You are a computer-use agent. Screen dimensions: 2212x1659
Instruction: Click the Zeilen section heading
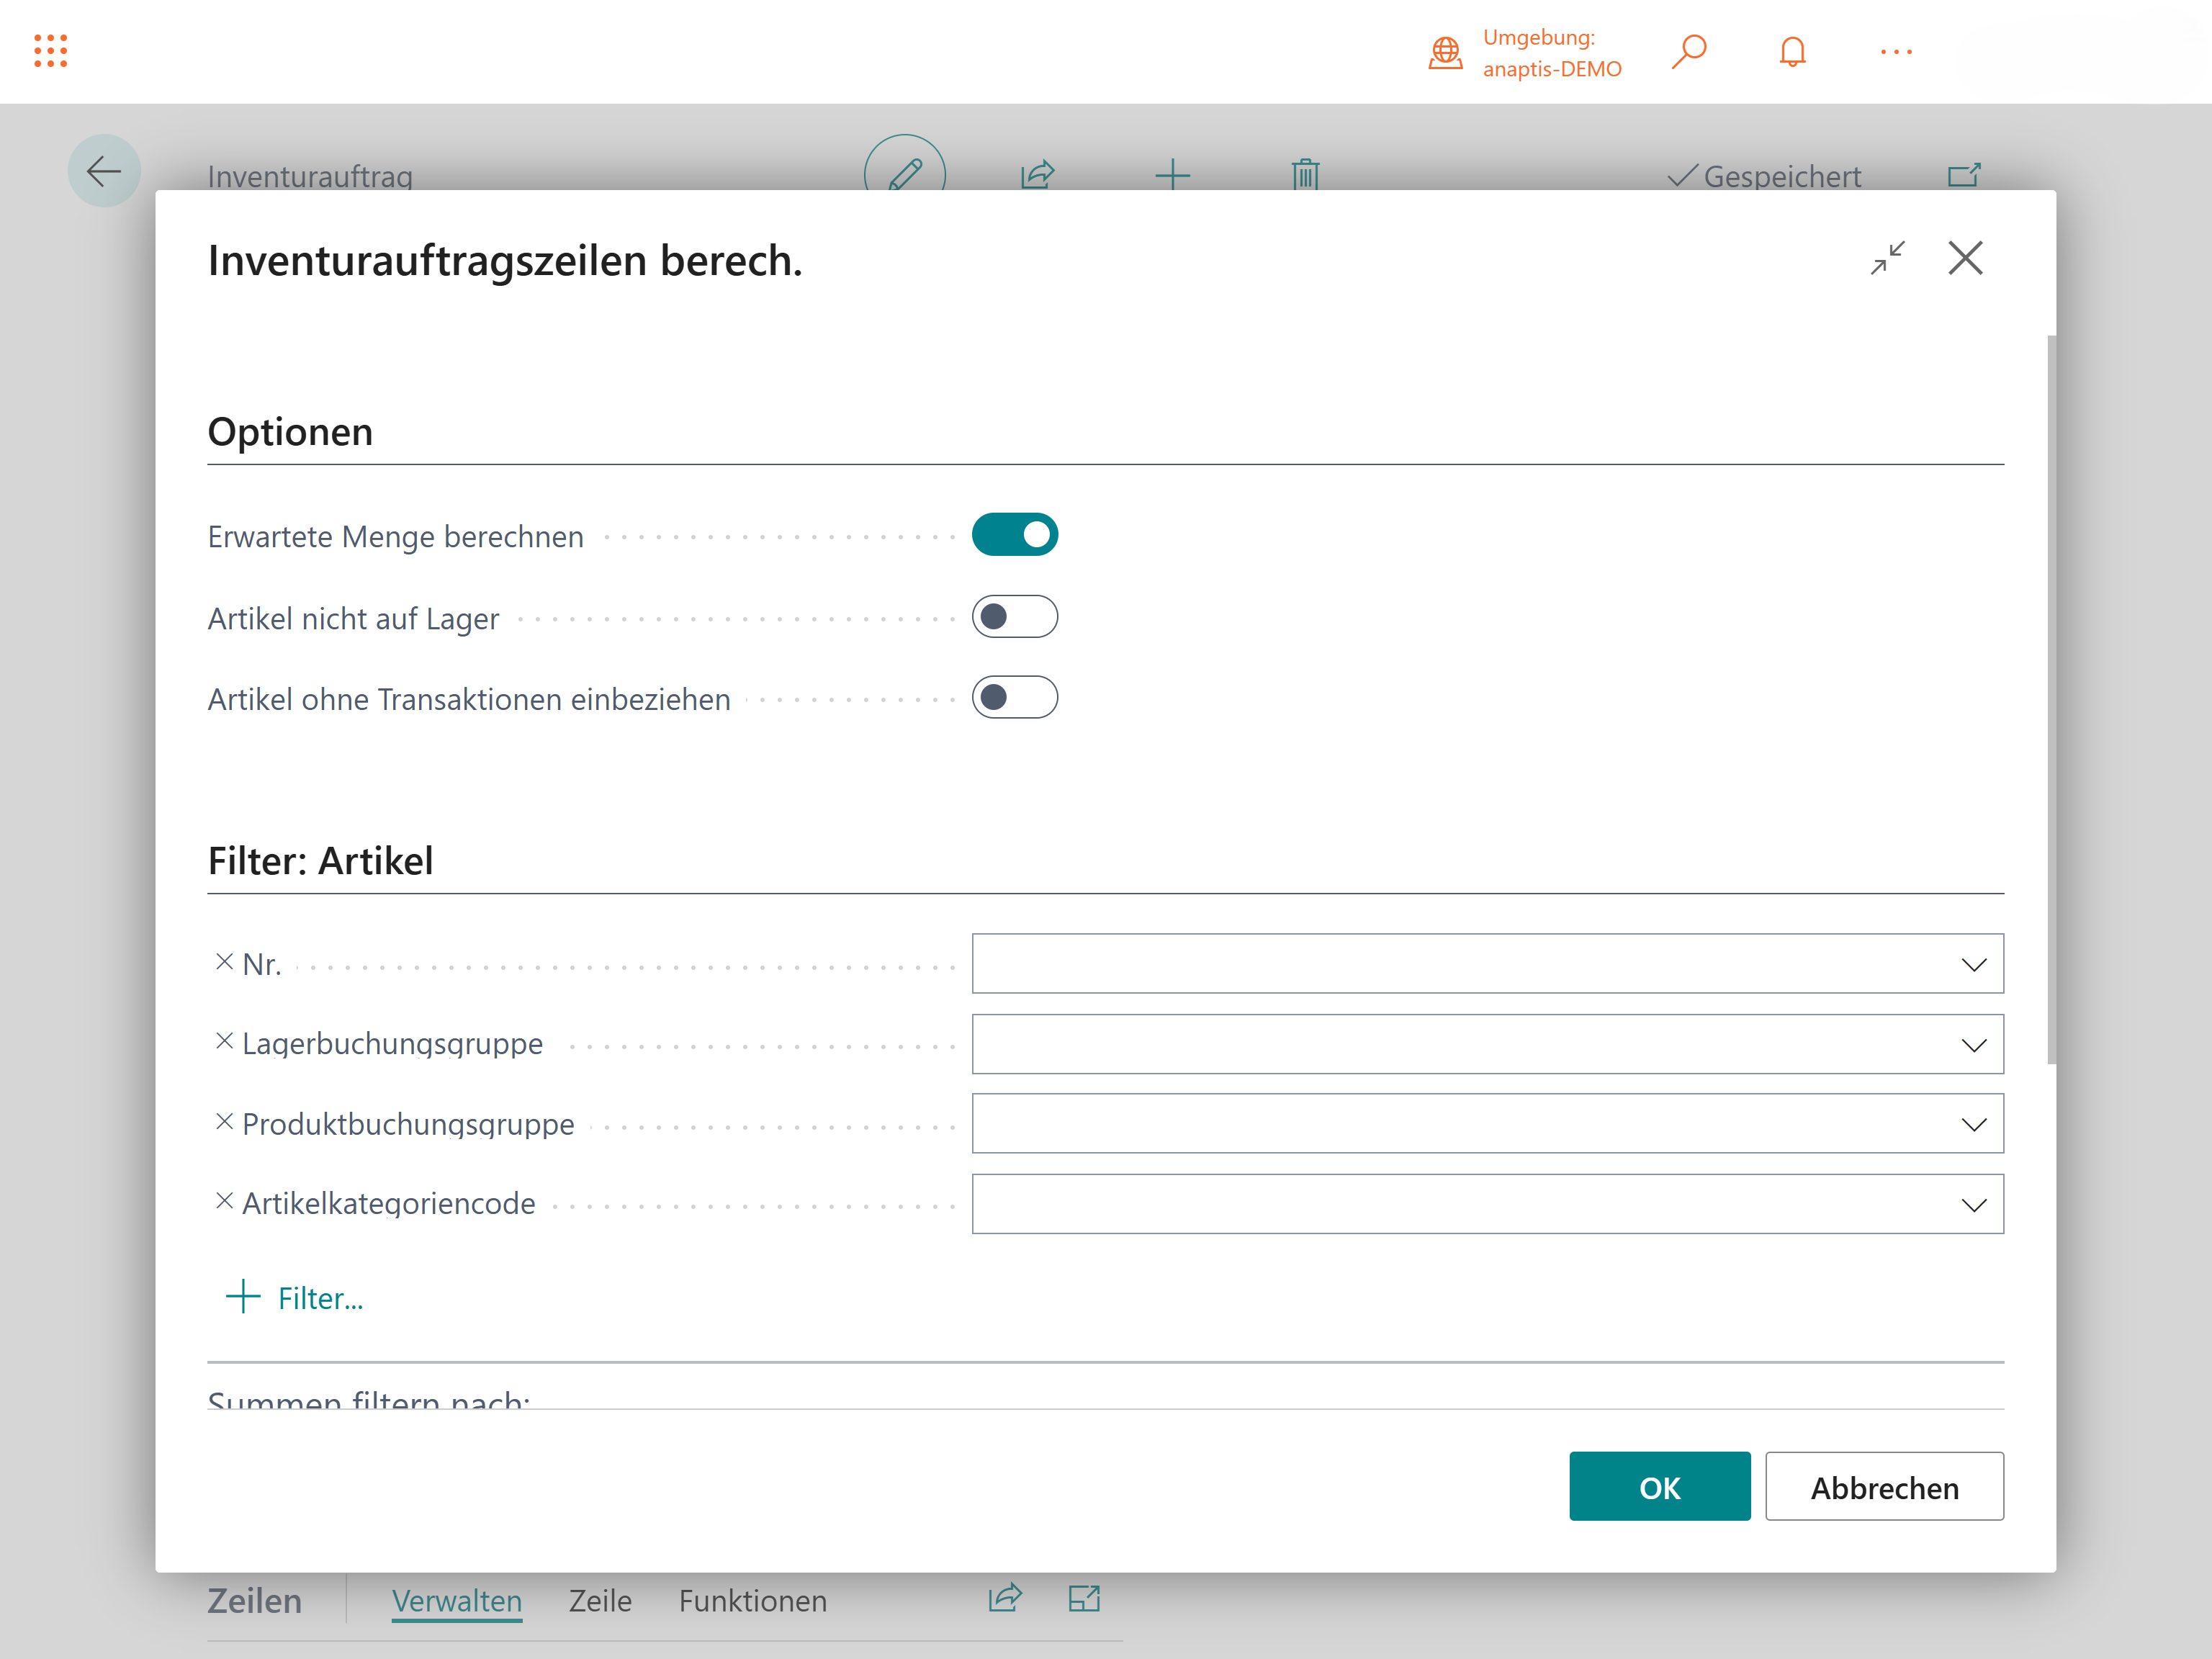coord(254,1601)
